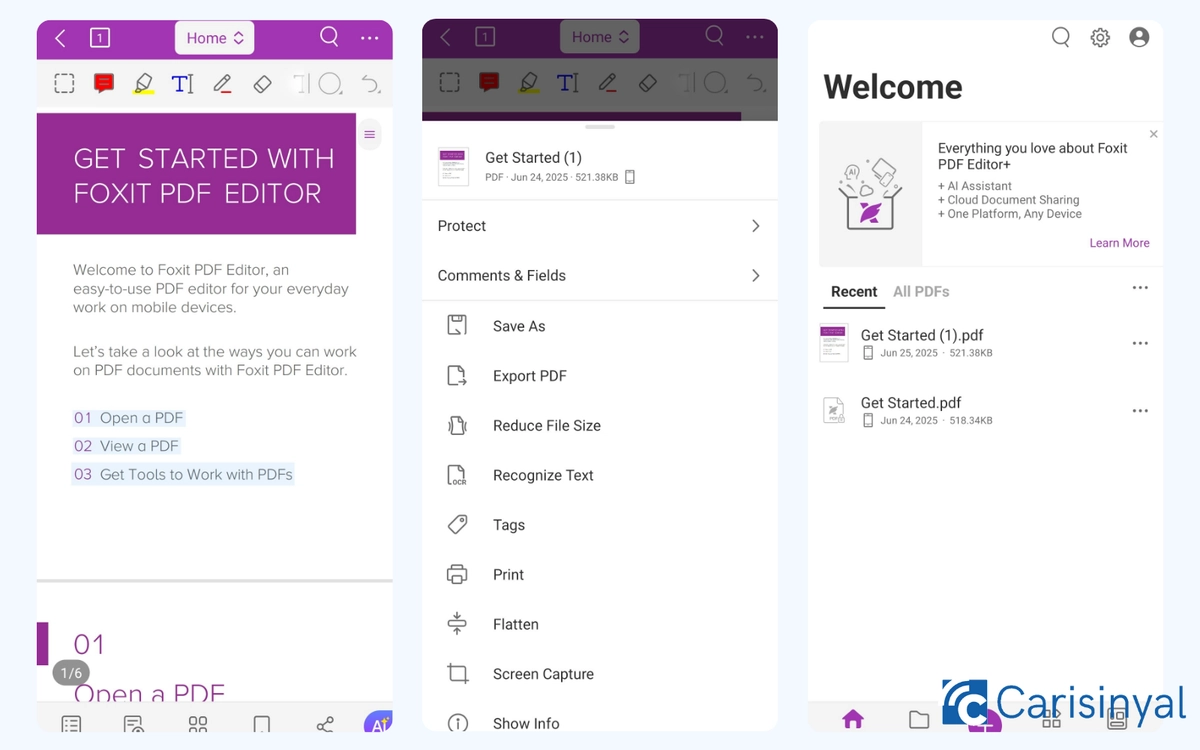Click the Learn More link
The image size is (1200, 750).
click(x=1119, y=243)
